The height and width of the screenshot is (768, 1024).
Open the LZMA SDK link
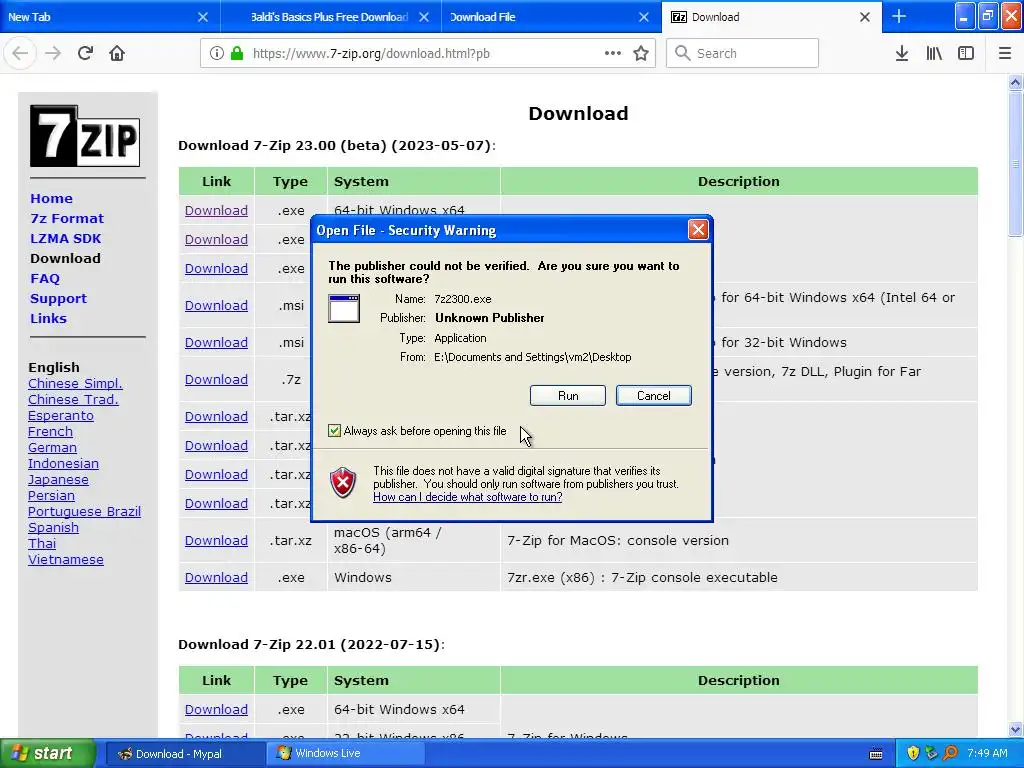pos(65,239)
